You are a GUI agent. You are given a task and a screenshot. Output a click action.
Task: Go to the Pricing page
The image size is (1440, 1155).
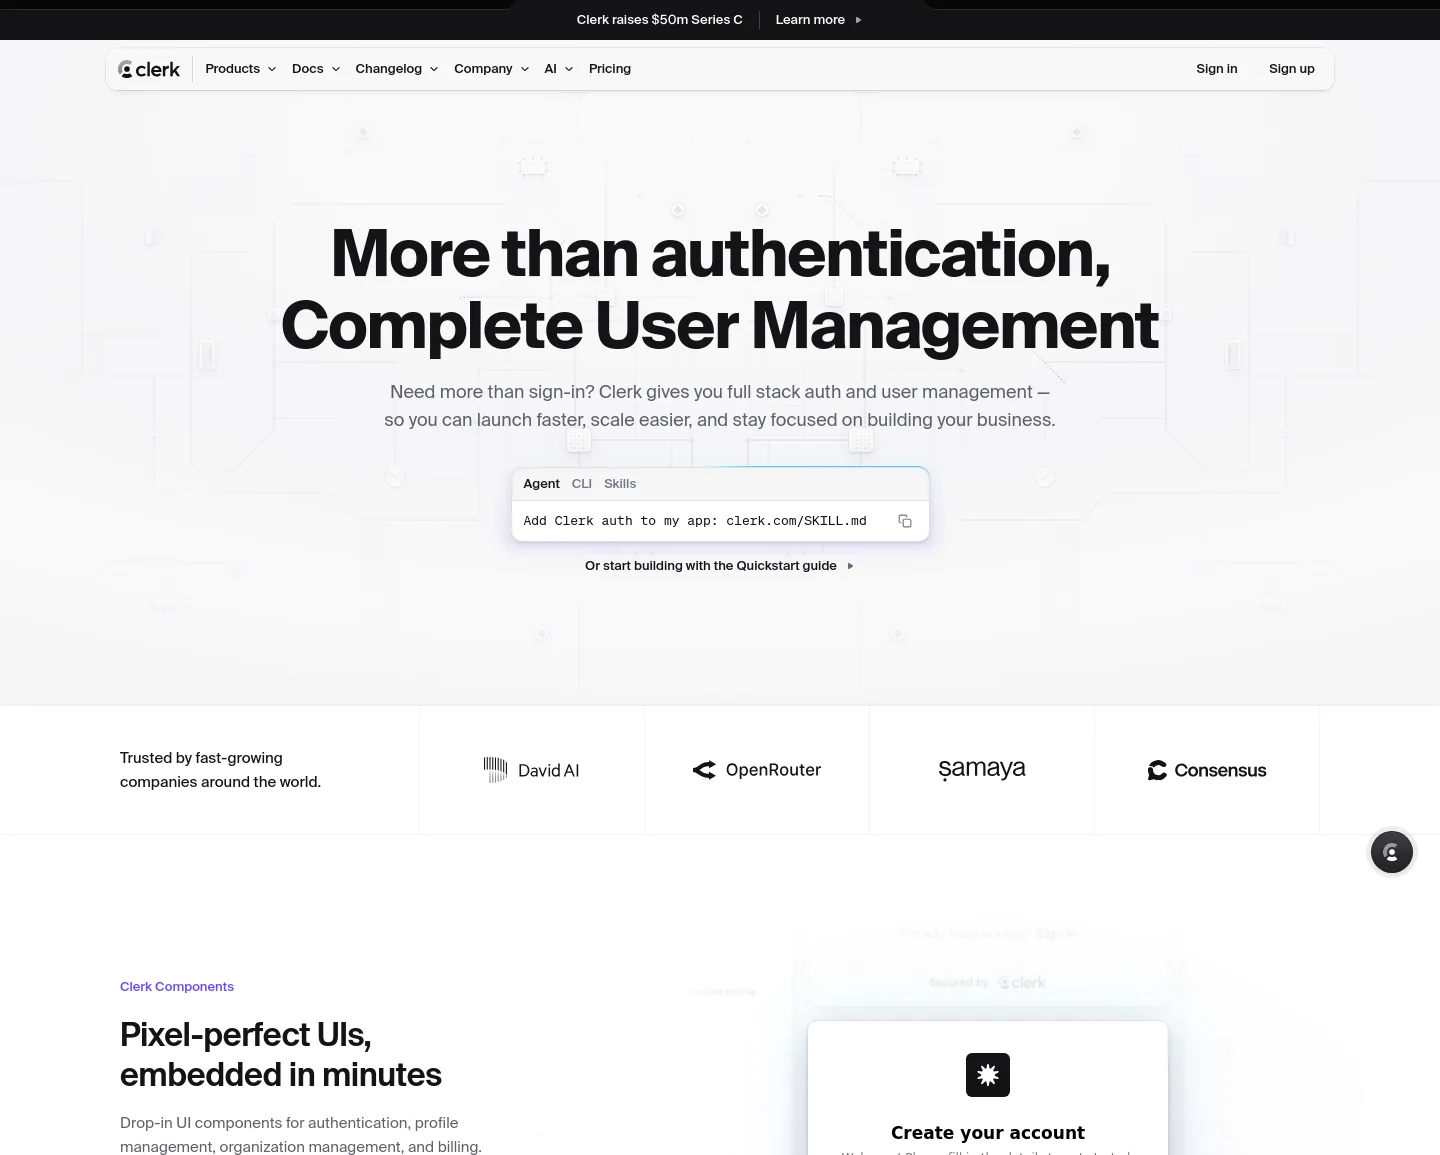pos(610,69)
